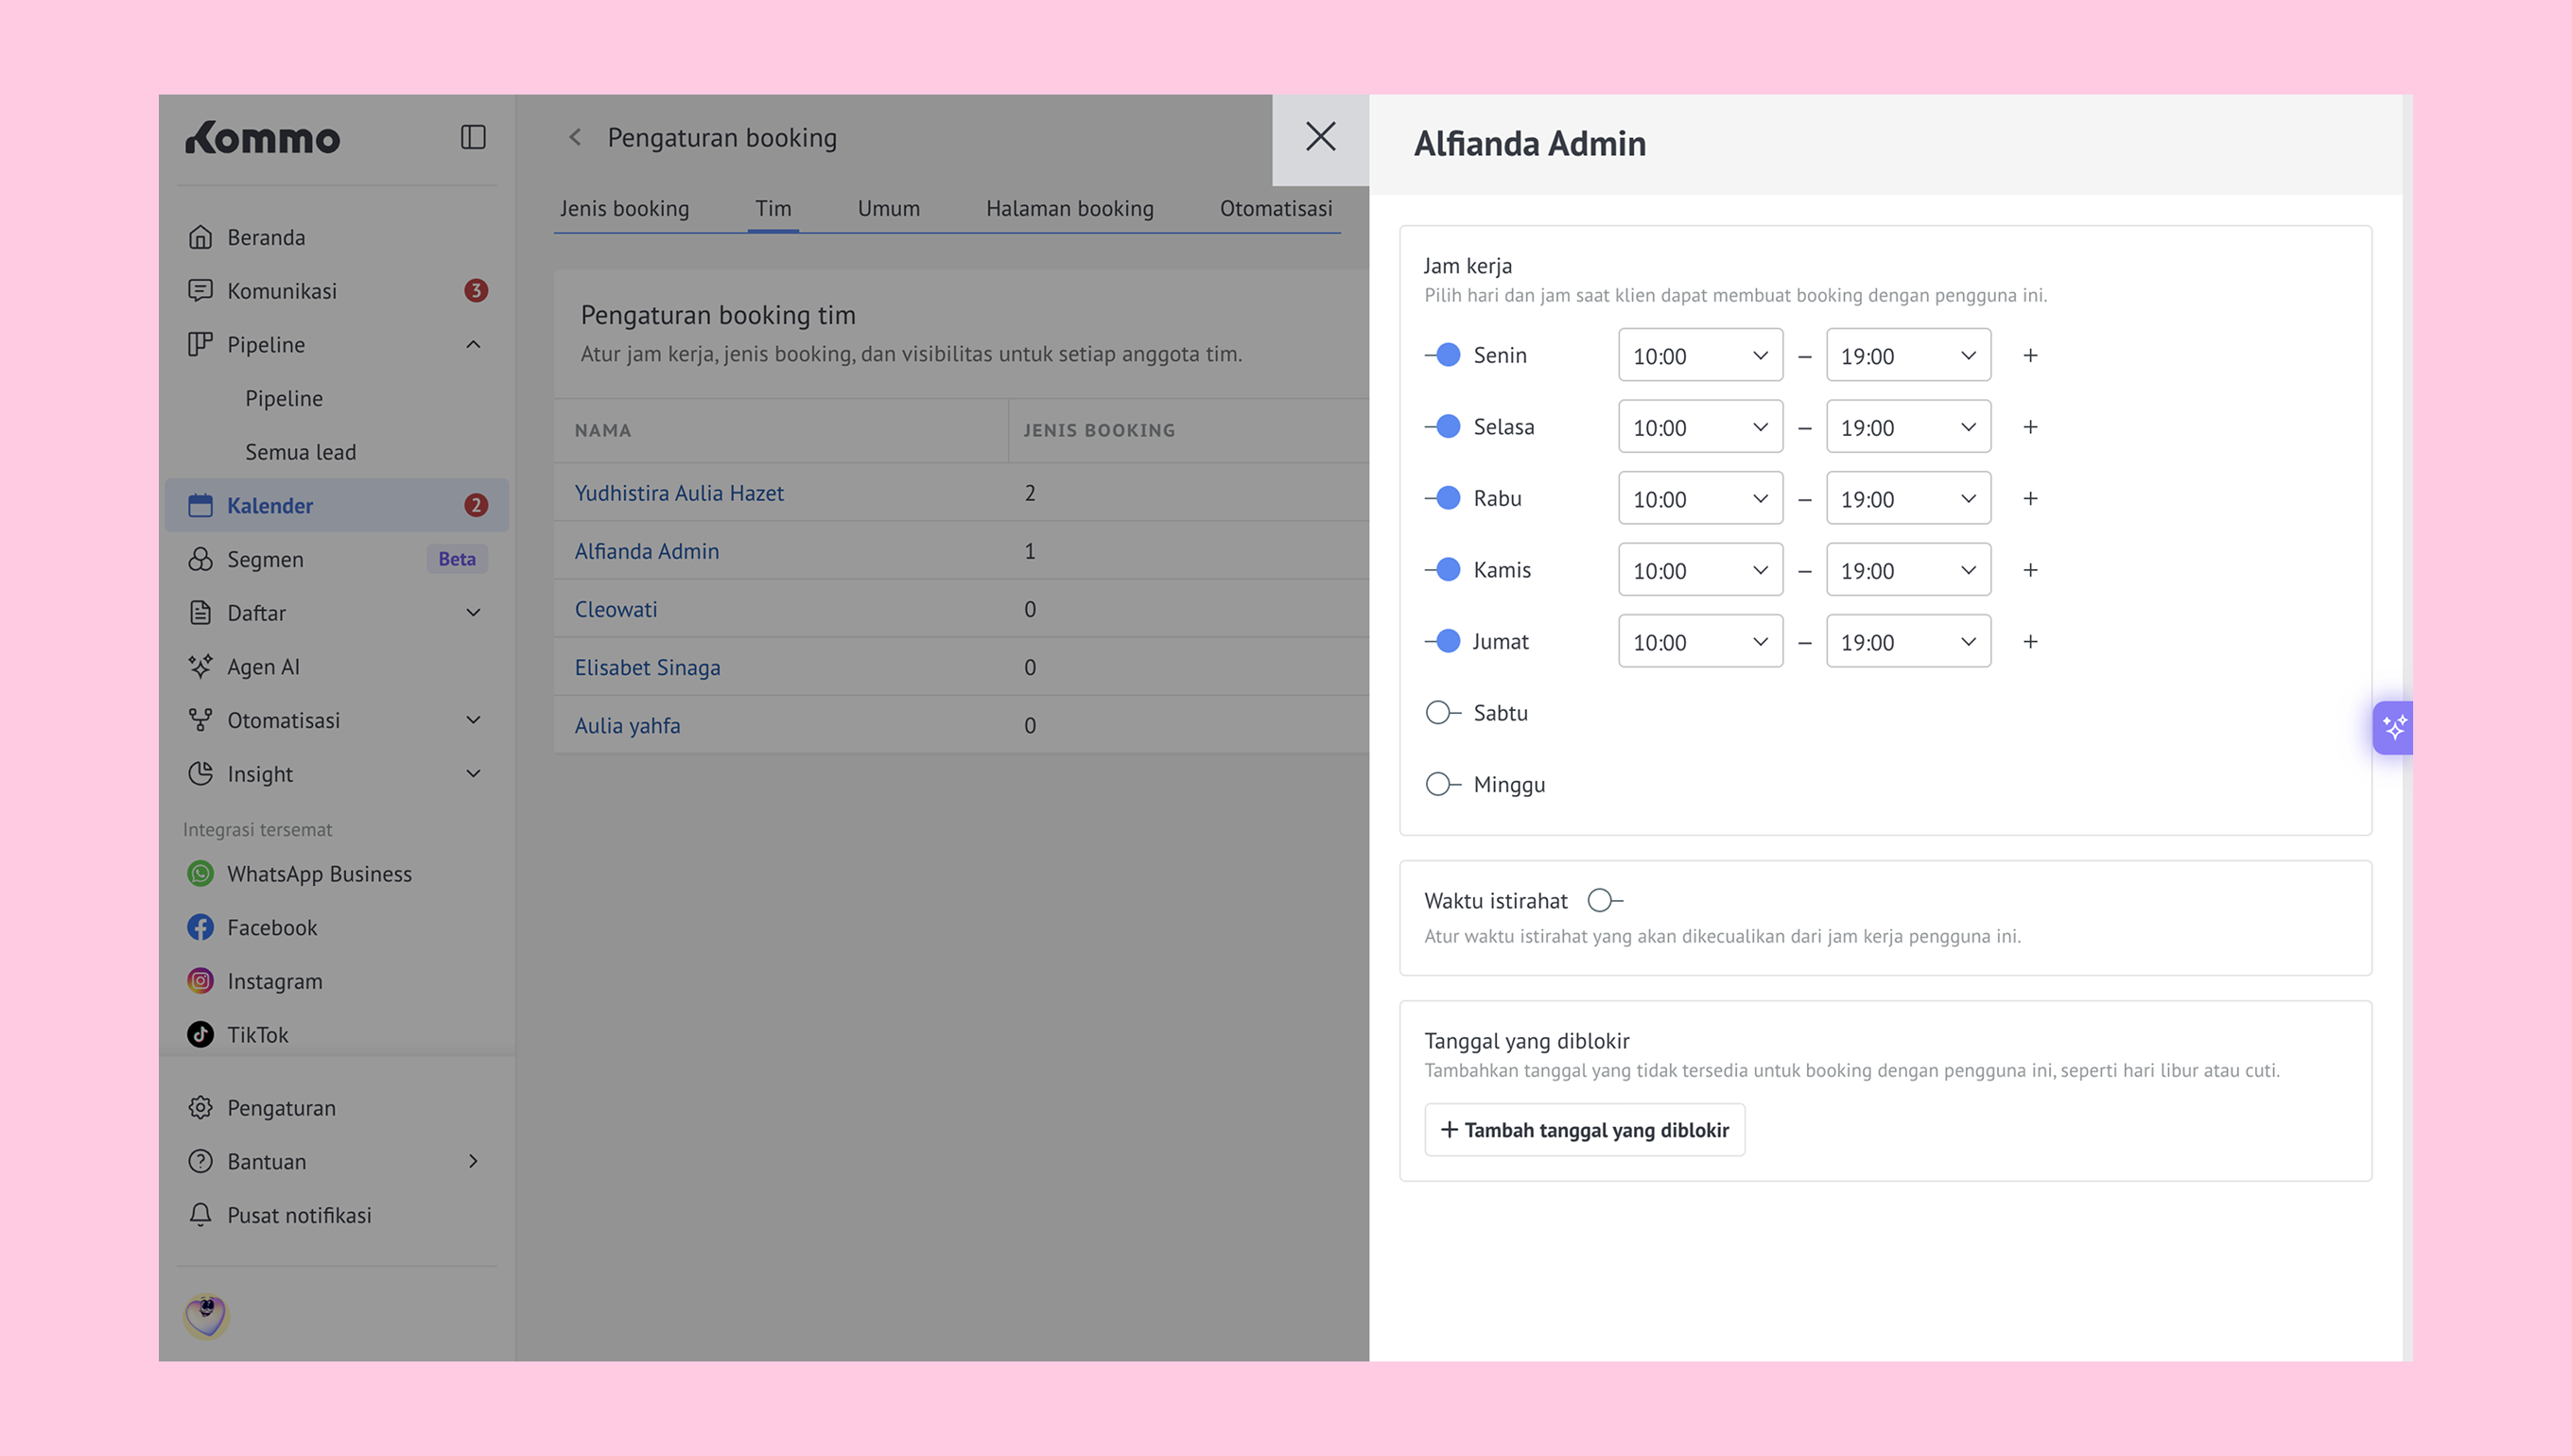Disable the Jumat working day toggle
The height and width of the screenshot is (1456, 2572).
[1443, 641]
